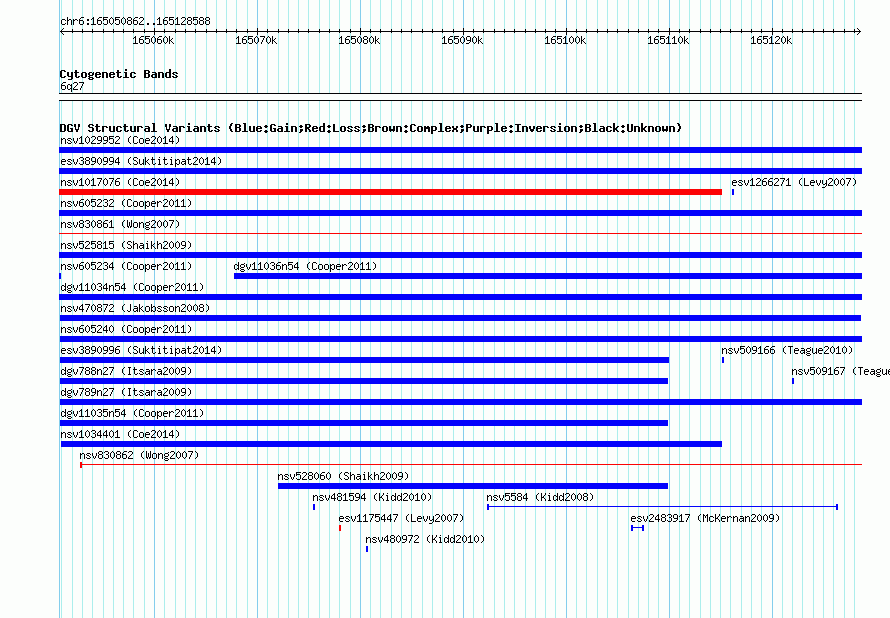Click the right arrow of the scale ruler
The height and width of the screenshot is (618, 890).
858,32
